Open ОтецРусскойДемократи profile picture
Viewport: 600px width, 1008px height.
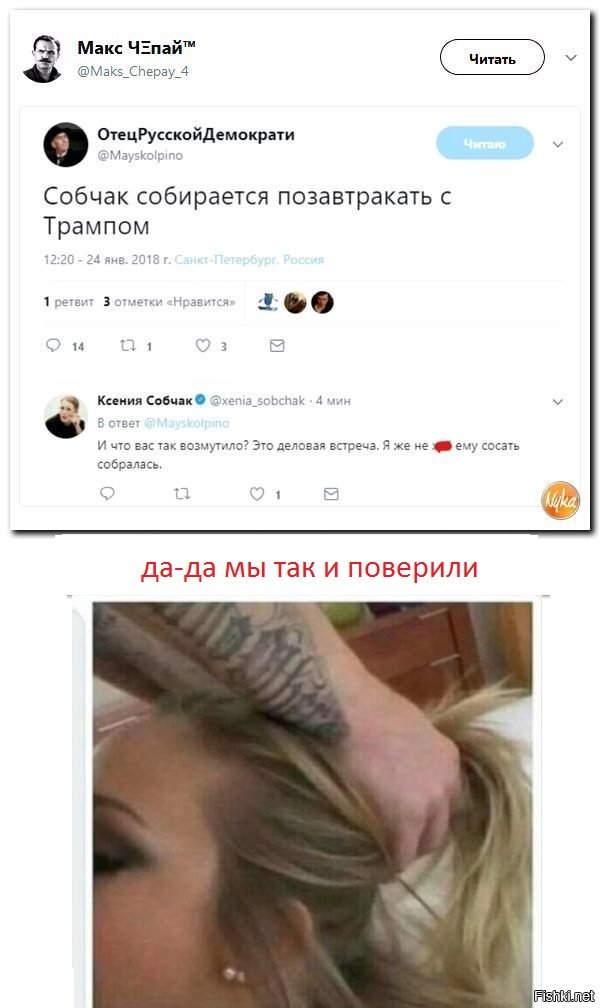[x=66, y=144]
